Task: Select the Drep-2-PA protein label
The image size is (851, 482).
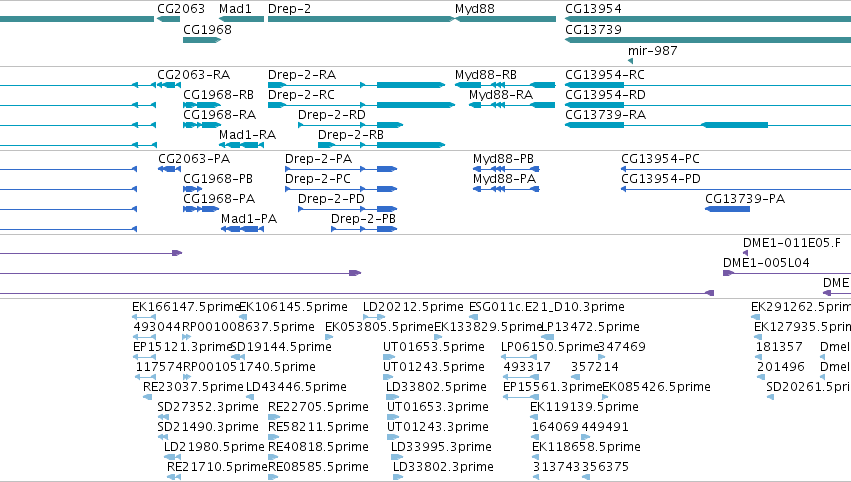Action: click(x=319, y=159)
